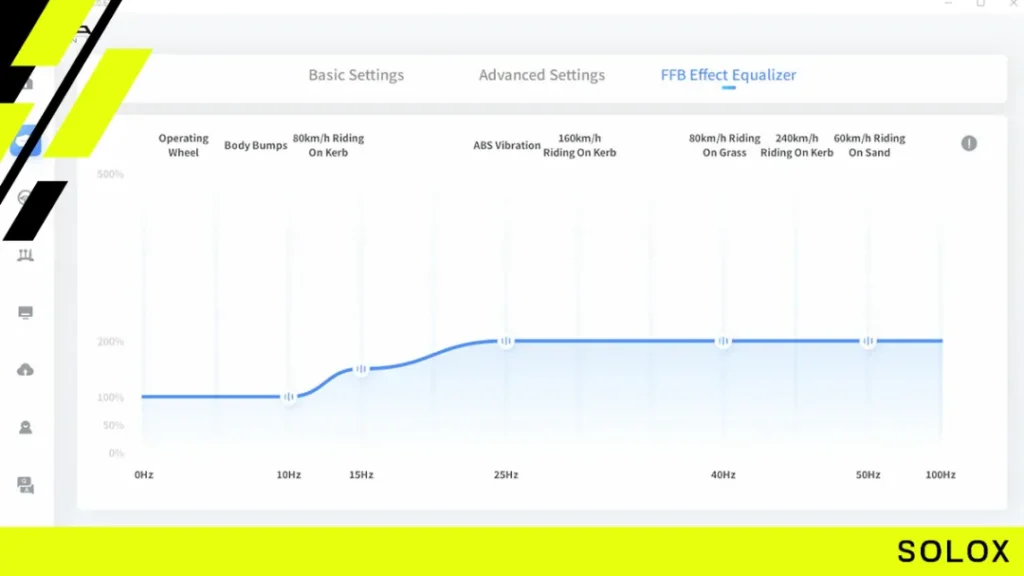This screenshot has width=1024, height=576.
Task: Click the 50Hz axis label
Action: 868,475
